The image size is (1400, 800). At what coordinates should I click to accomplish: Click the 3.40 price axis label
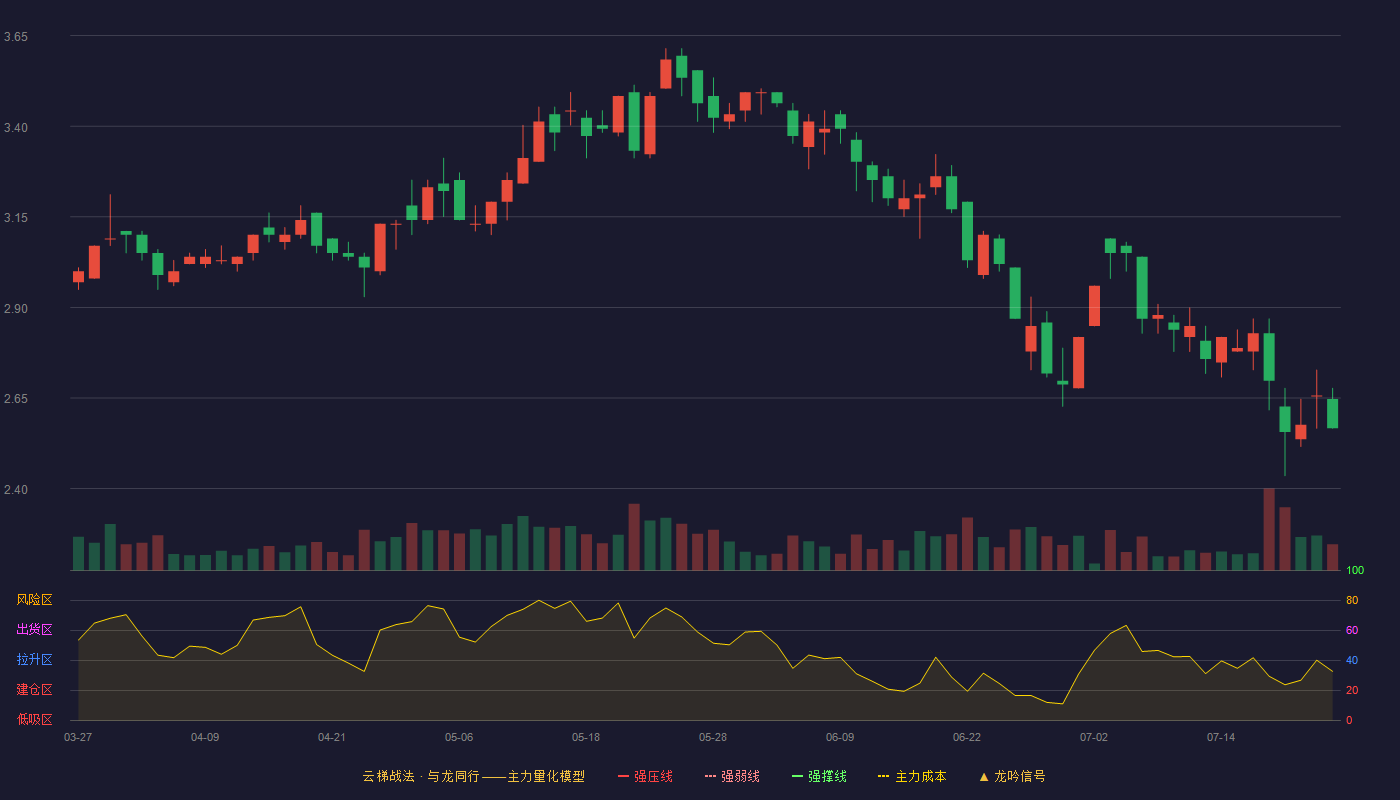[16, 128]
